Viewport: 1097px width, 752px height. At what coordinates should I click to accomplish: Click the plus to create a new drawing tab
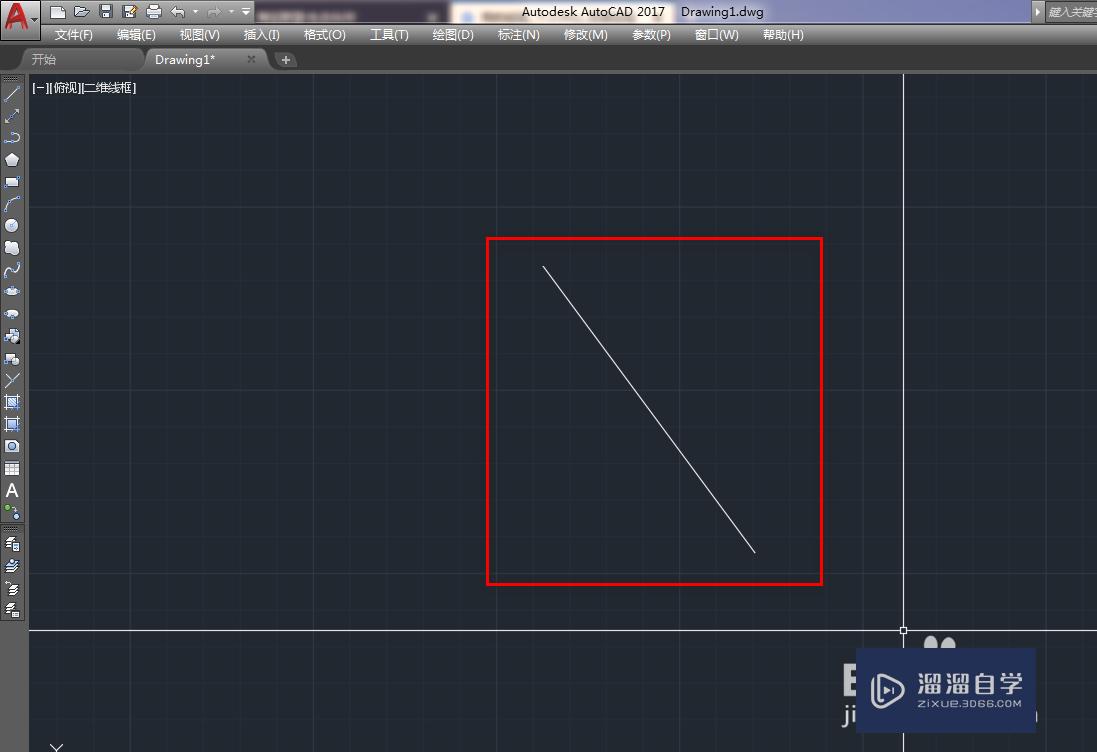tap(286, 59)
